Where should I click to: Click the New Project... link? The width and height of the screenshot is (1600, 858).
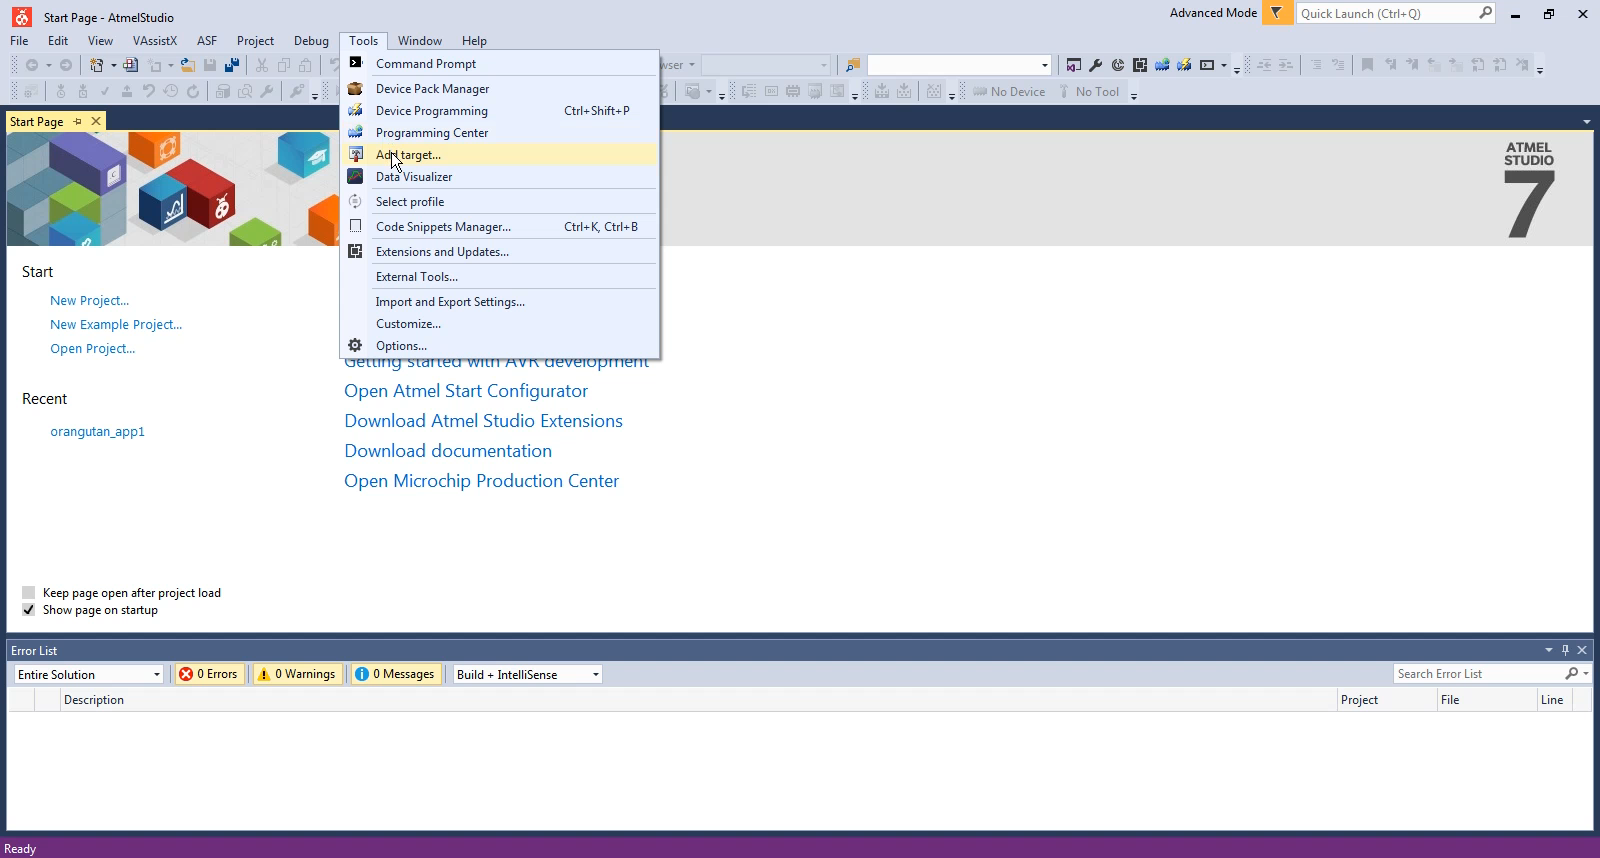pos(89,300)
